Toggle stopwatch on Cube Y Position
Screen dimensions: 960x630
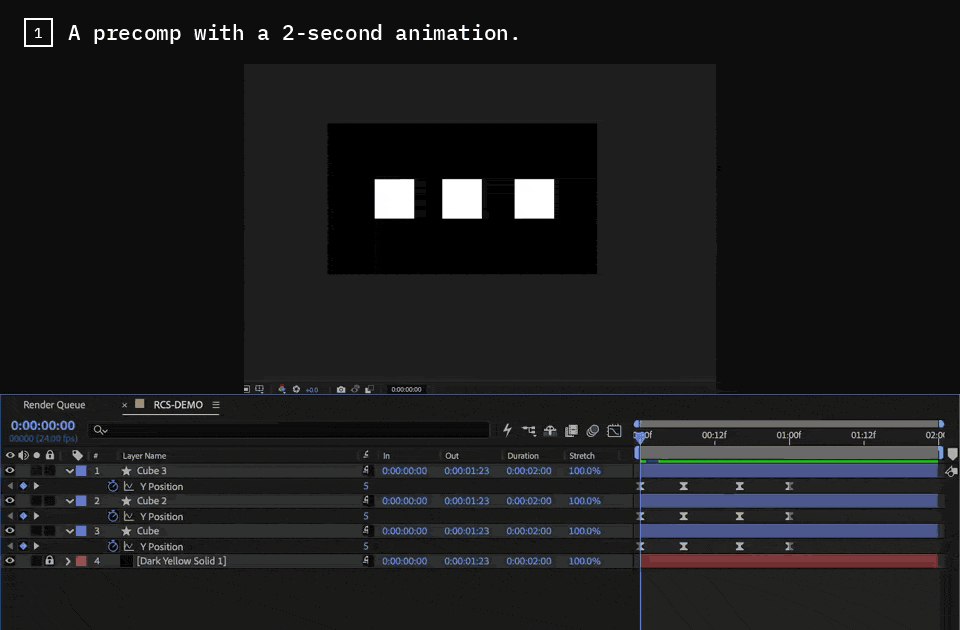coord(113,546)
